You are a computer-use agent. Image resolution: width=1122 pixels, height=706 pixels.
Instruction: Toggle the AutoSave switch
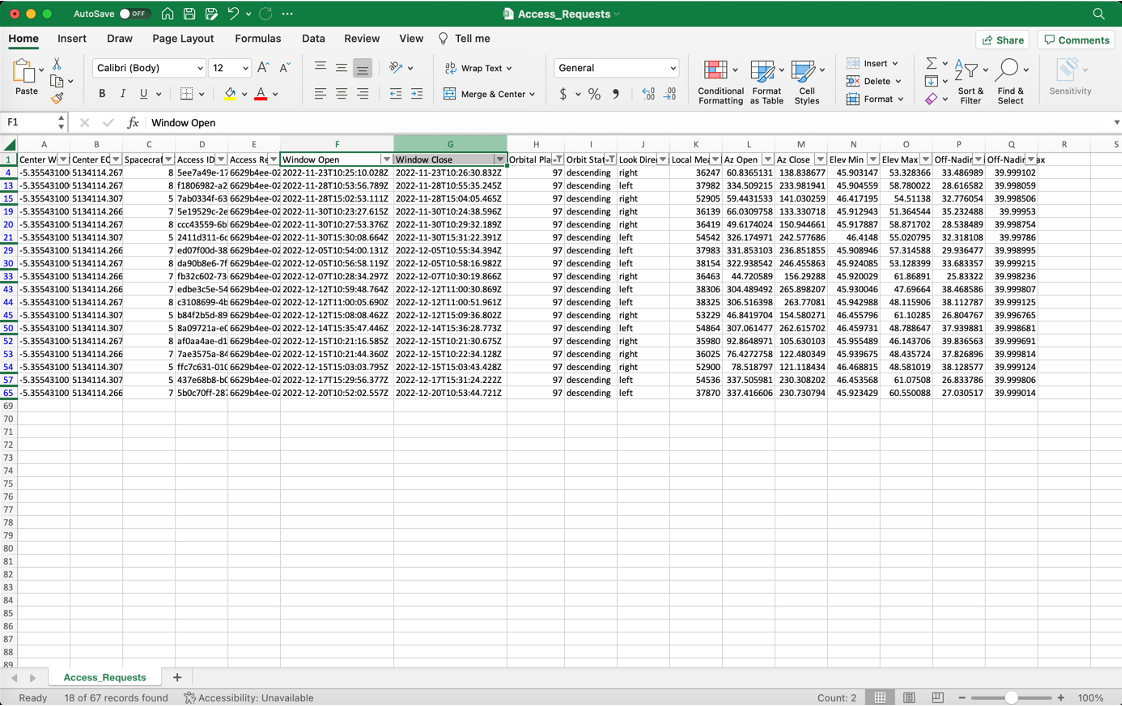133,14
